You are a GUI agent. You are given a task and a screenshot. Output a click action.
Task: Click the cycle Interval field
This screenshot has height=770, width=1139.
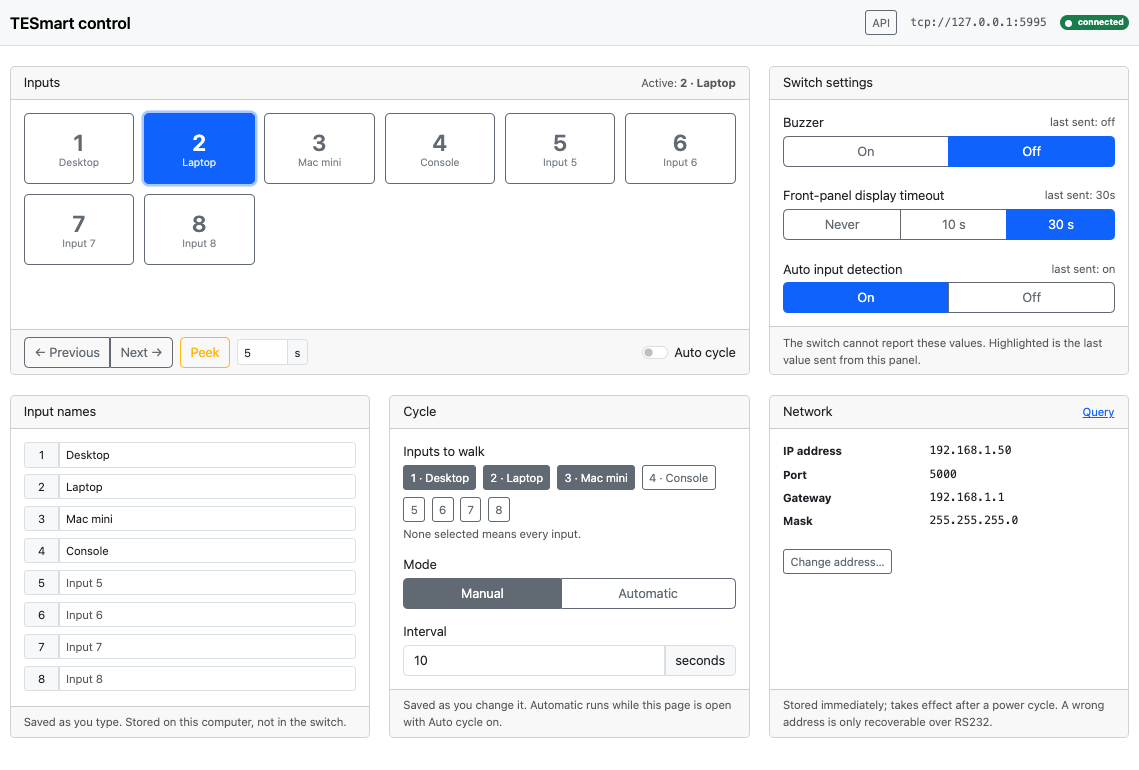click(x=534, y=660)
